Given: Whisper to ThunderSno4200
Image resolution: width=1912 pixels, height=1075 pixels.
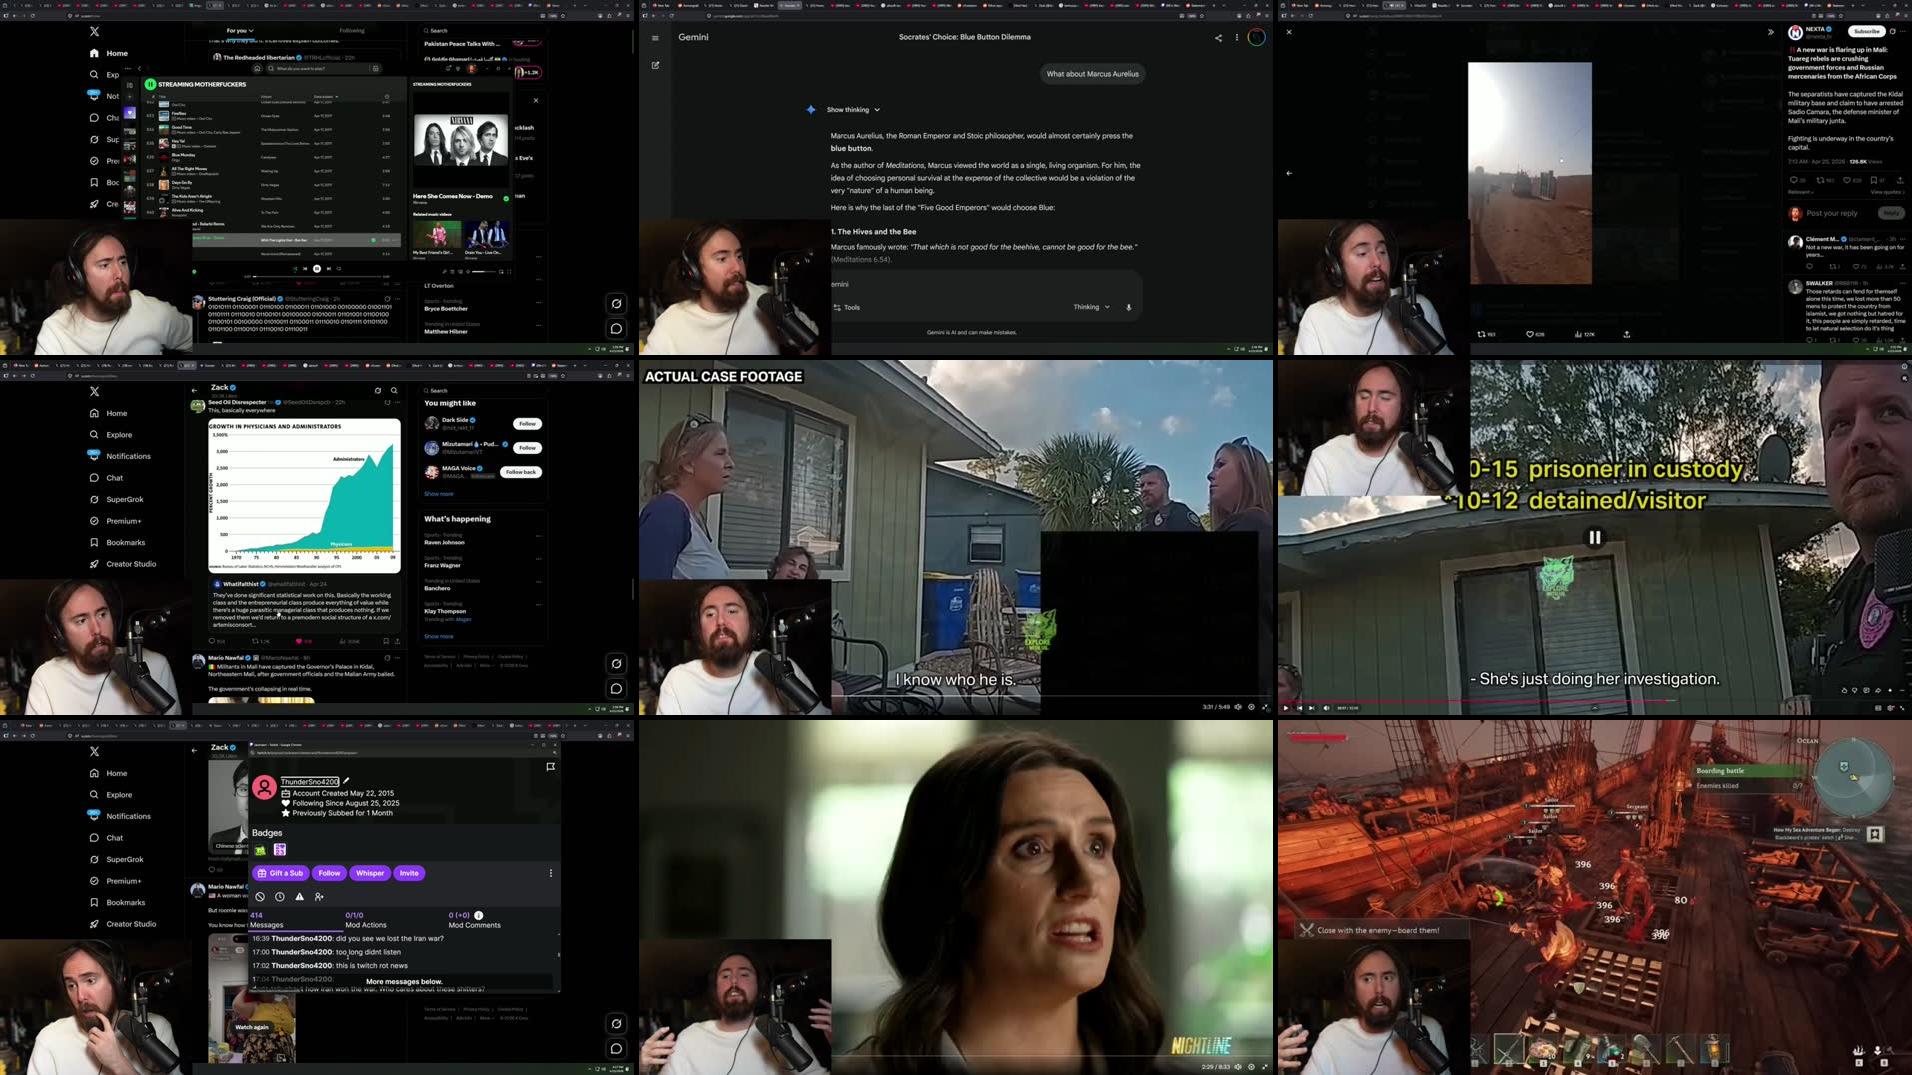Looking at the screenshot, I should (x=370, y=873).
